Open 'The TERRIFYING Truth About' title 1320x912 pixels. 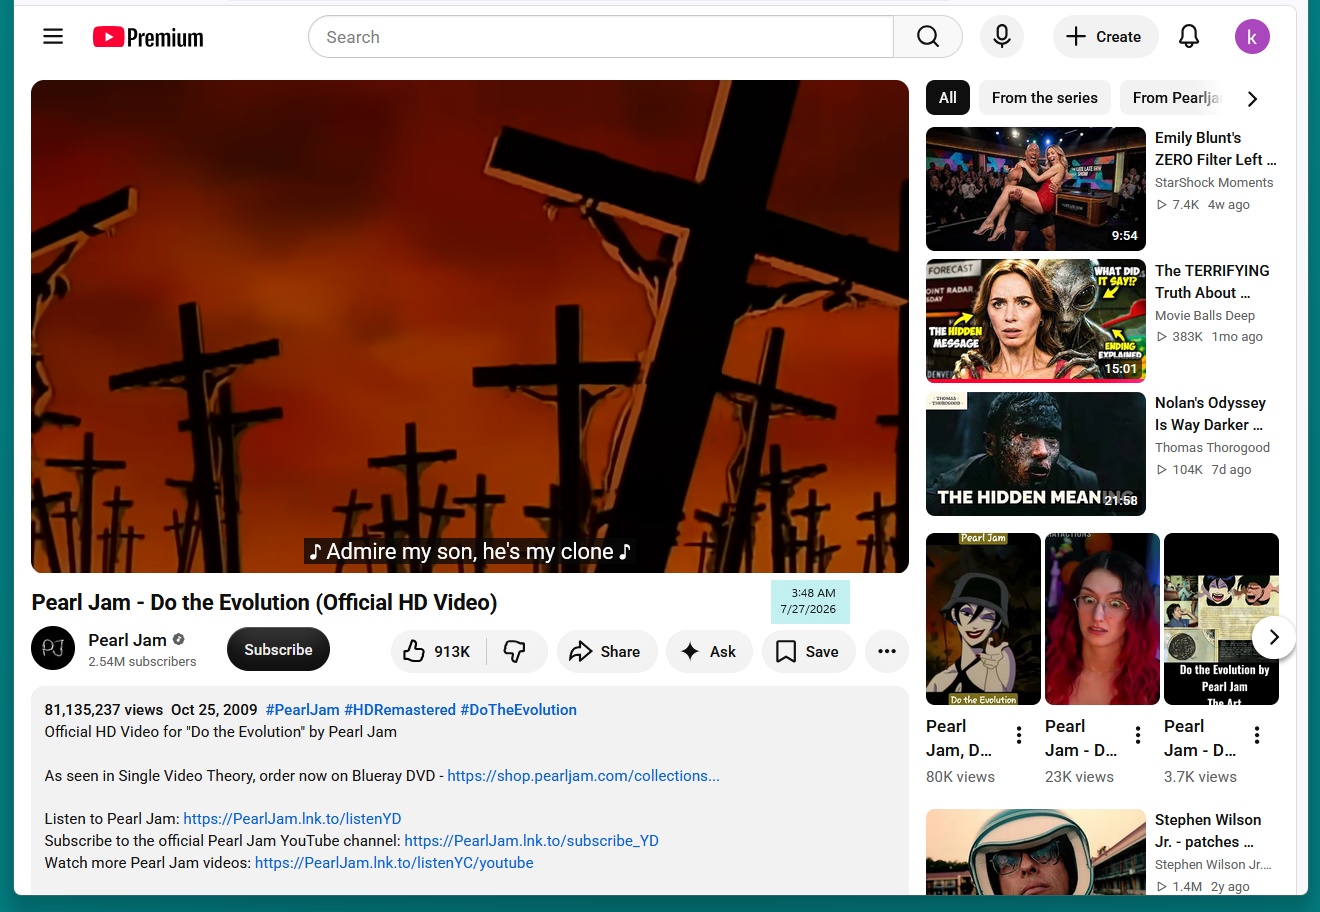1212,282
